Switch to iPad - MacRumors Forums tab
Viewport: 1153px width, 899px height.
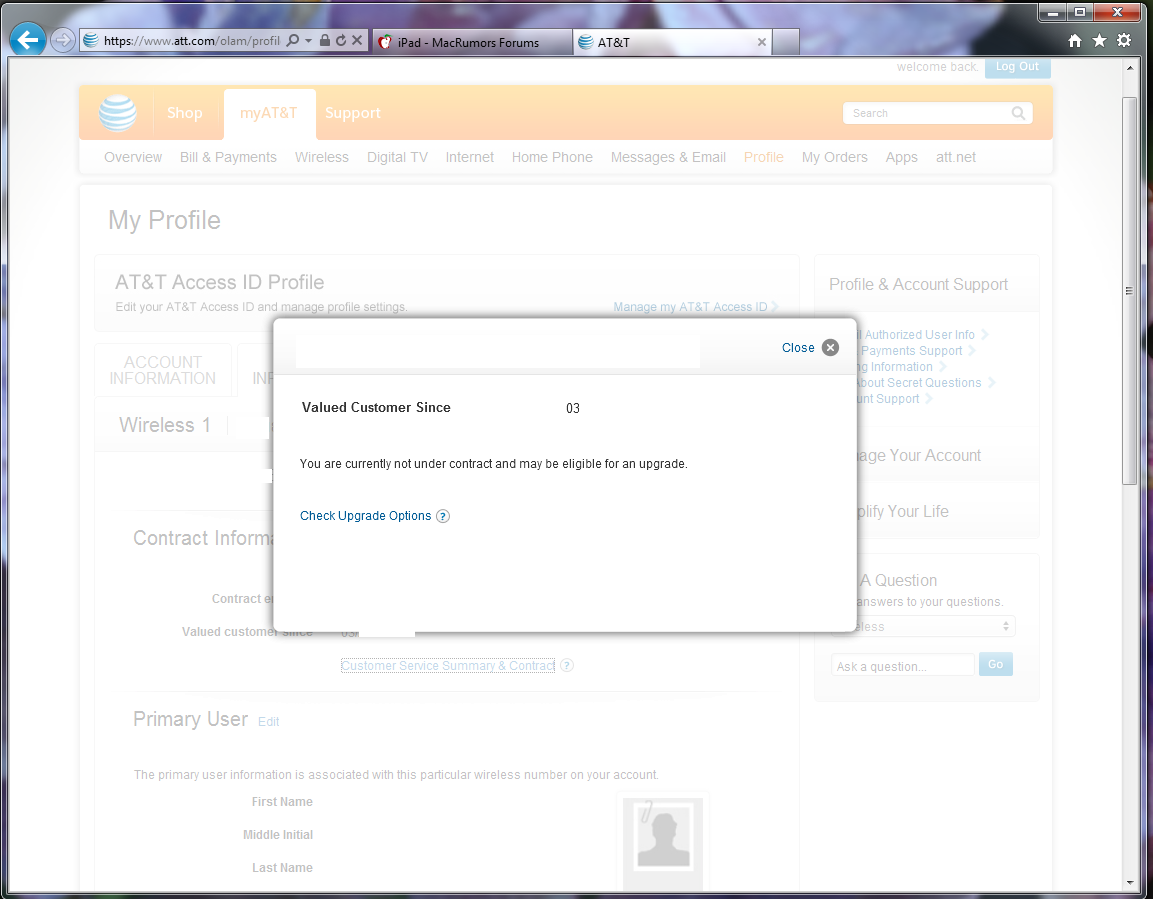point(473,42)
